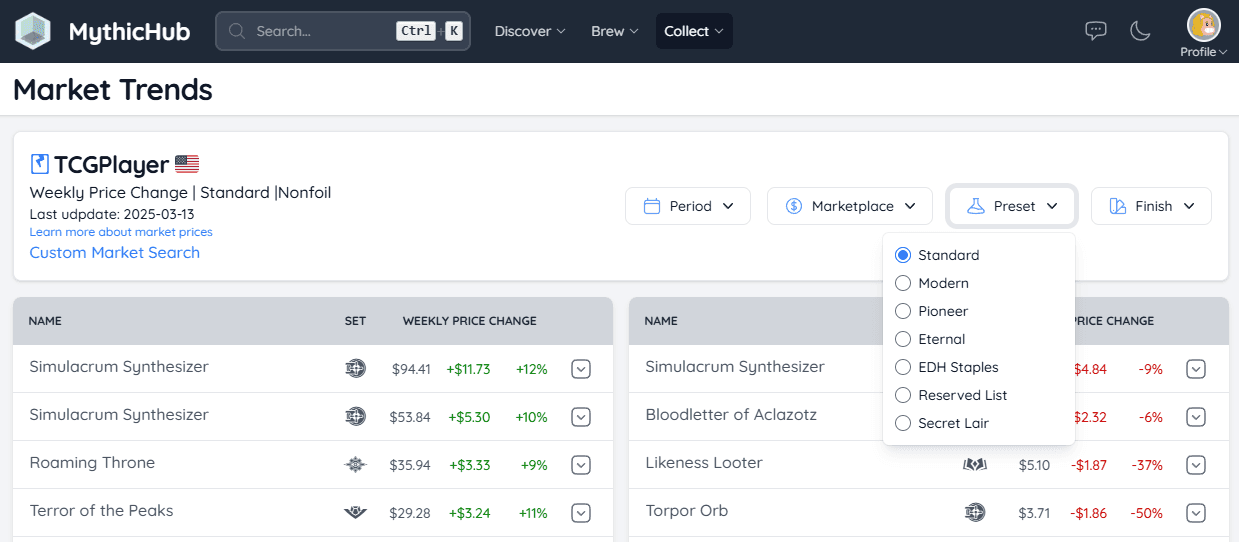Screen dimensions: 1239x542
Task: Click the +$11.73 price change value
Action: tap(468, 369)
